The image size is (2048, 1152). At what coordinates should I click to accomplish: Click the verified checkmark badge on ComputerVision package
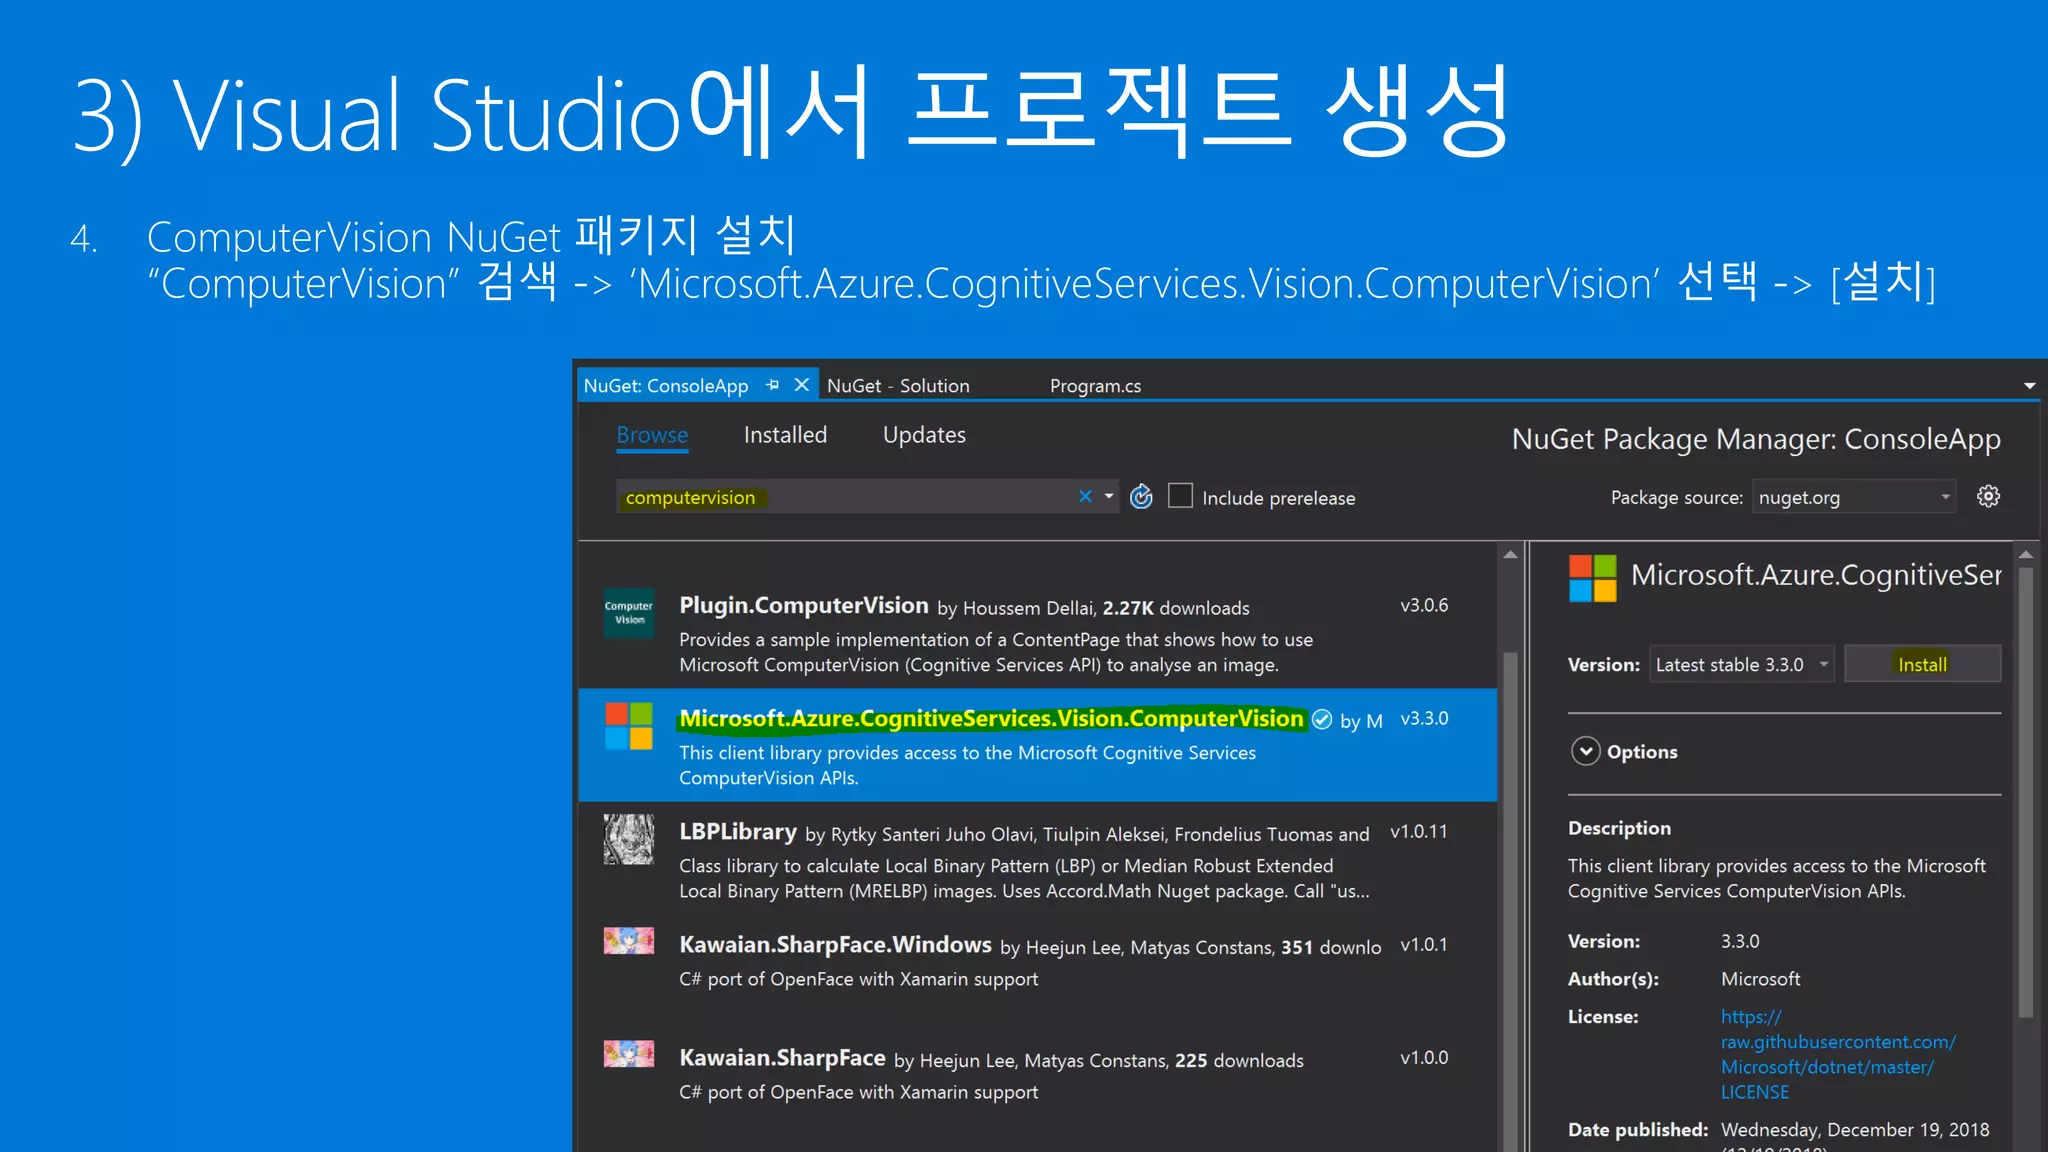pyautogui.click(x=1322, y=720)
